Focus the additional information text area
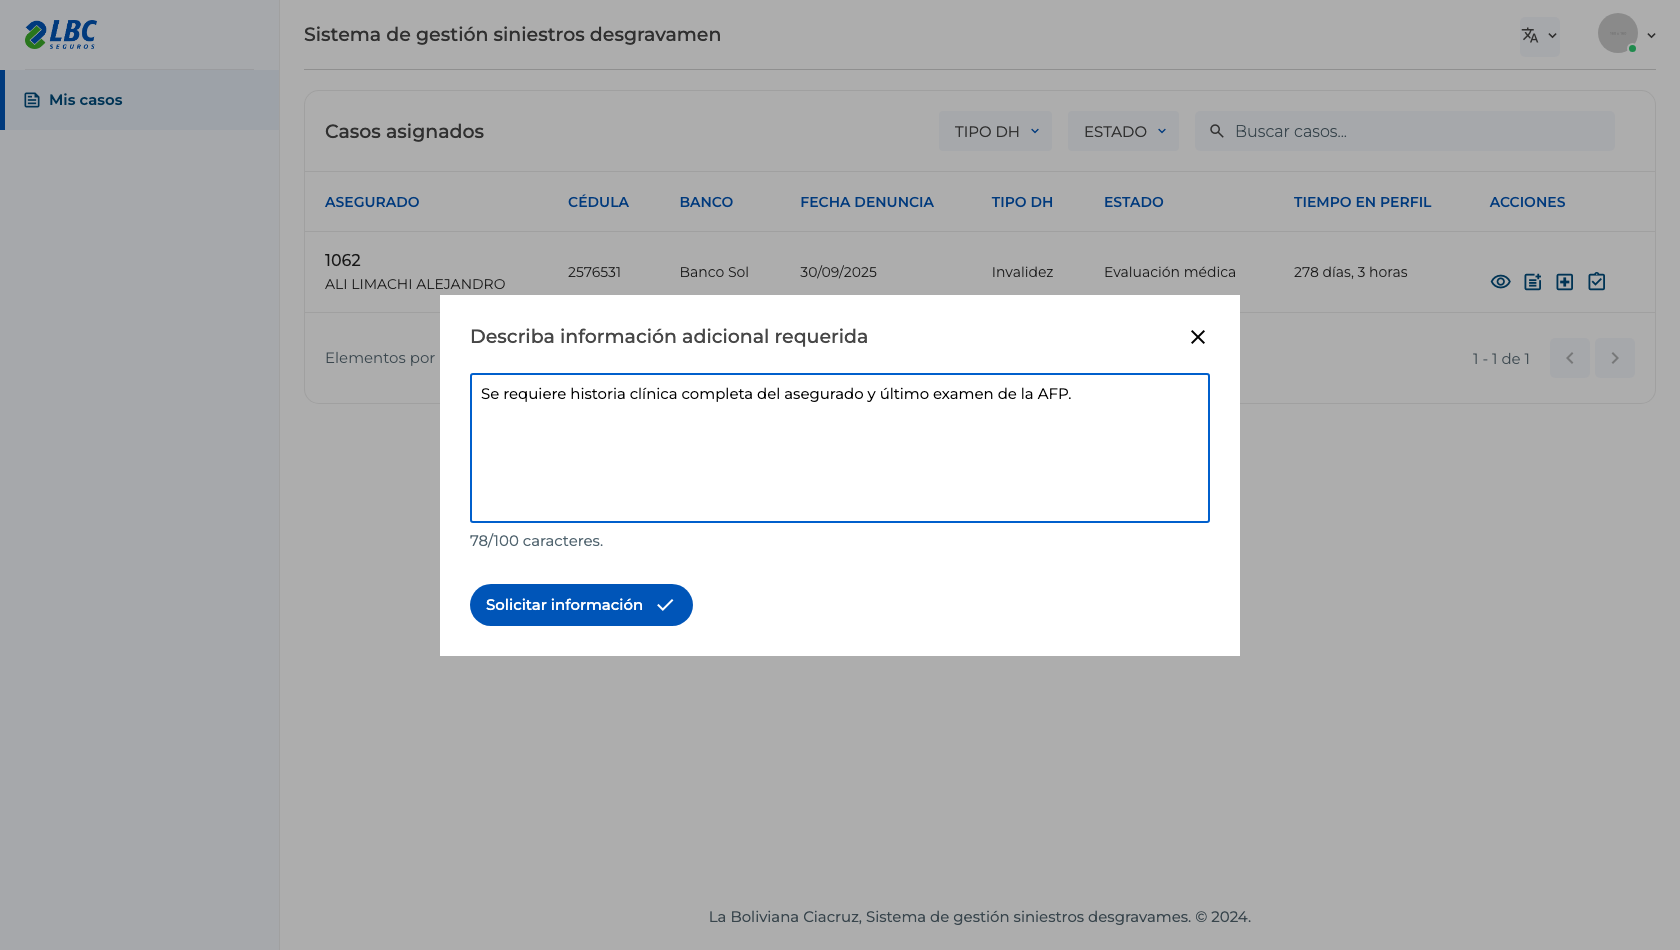The width and height of the screenshot is (1680, 950). click(x=840, y=448)
